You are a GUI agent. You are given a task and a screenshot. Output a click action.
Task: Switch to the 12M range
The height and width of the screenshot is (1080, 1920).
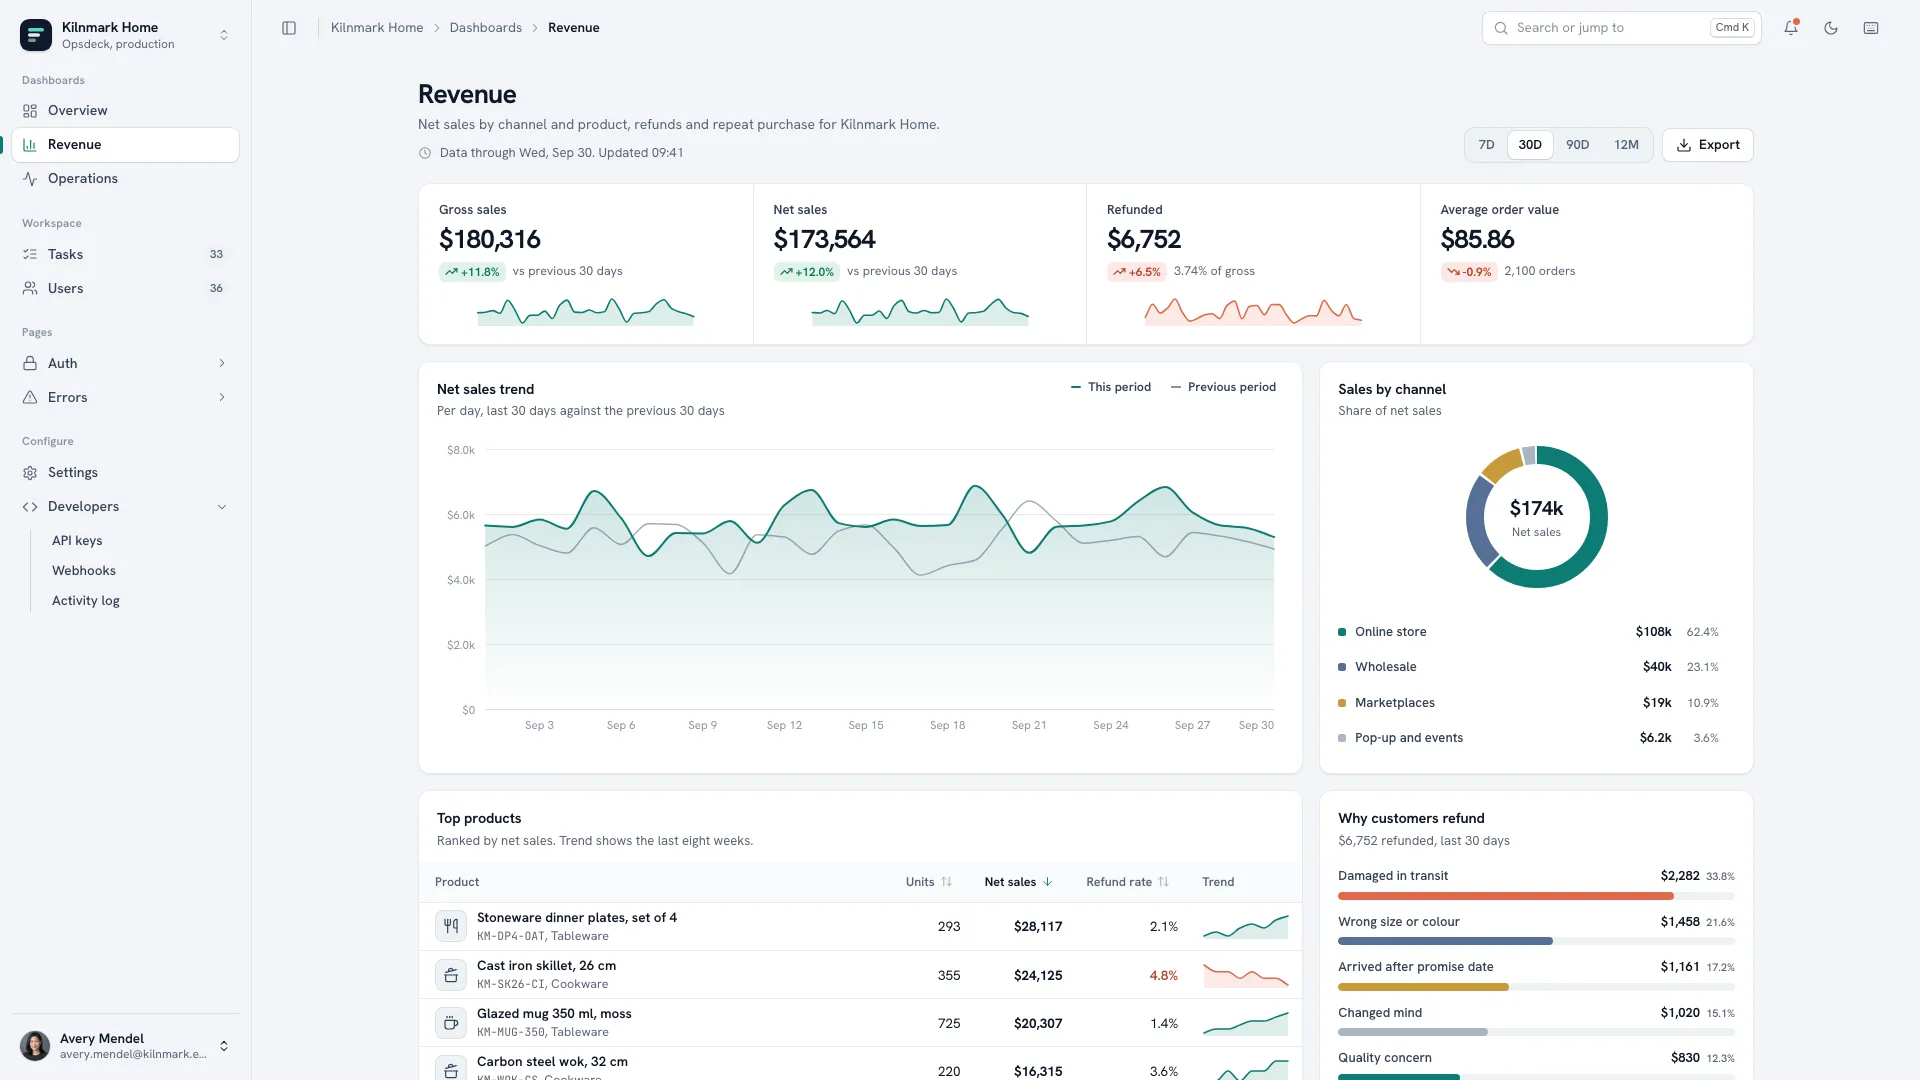1626,145
